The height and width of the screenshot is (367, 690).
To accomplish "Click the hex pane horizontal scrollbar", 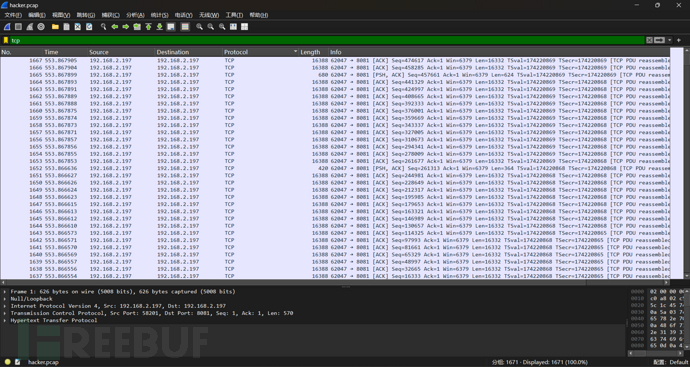I will pos(656,353).
